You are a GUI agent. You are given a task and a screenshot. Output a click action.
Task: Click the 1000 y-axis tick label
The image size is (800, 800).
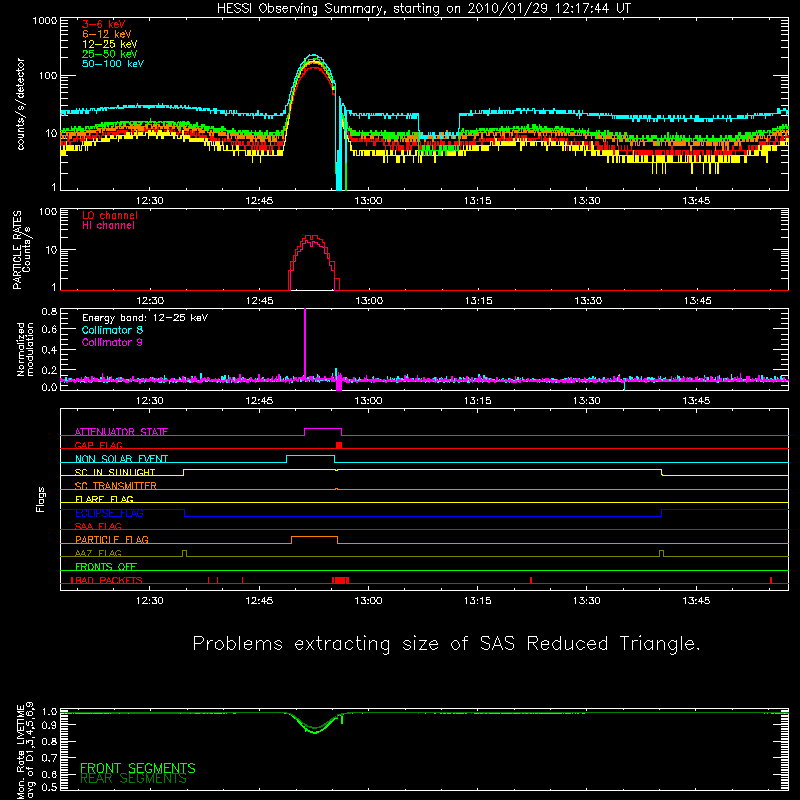[x=44, y=21]
